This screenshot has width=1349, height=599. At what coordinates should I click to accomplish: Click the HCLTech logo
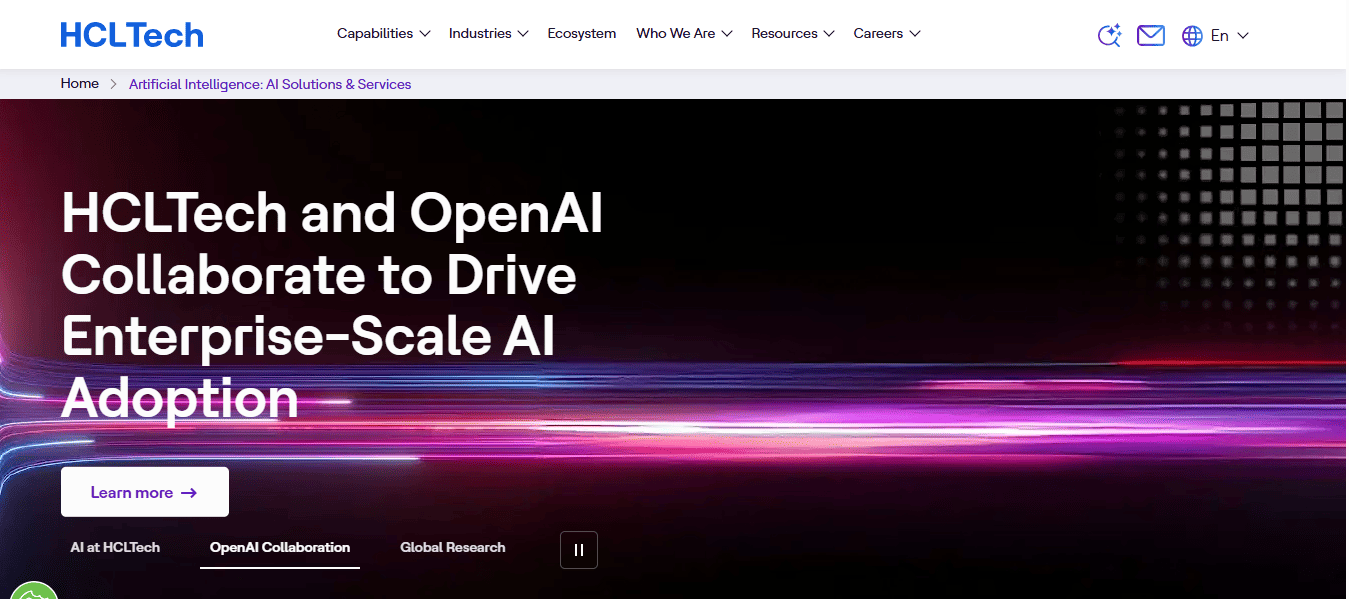tap(132, 35)
